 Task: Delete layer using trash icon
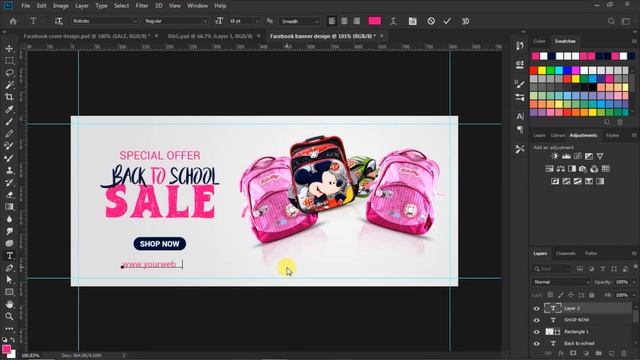pyautogui.click(x=624, y=353)
